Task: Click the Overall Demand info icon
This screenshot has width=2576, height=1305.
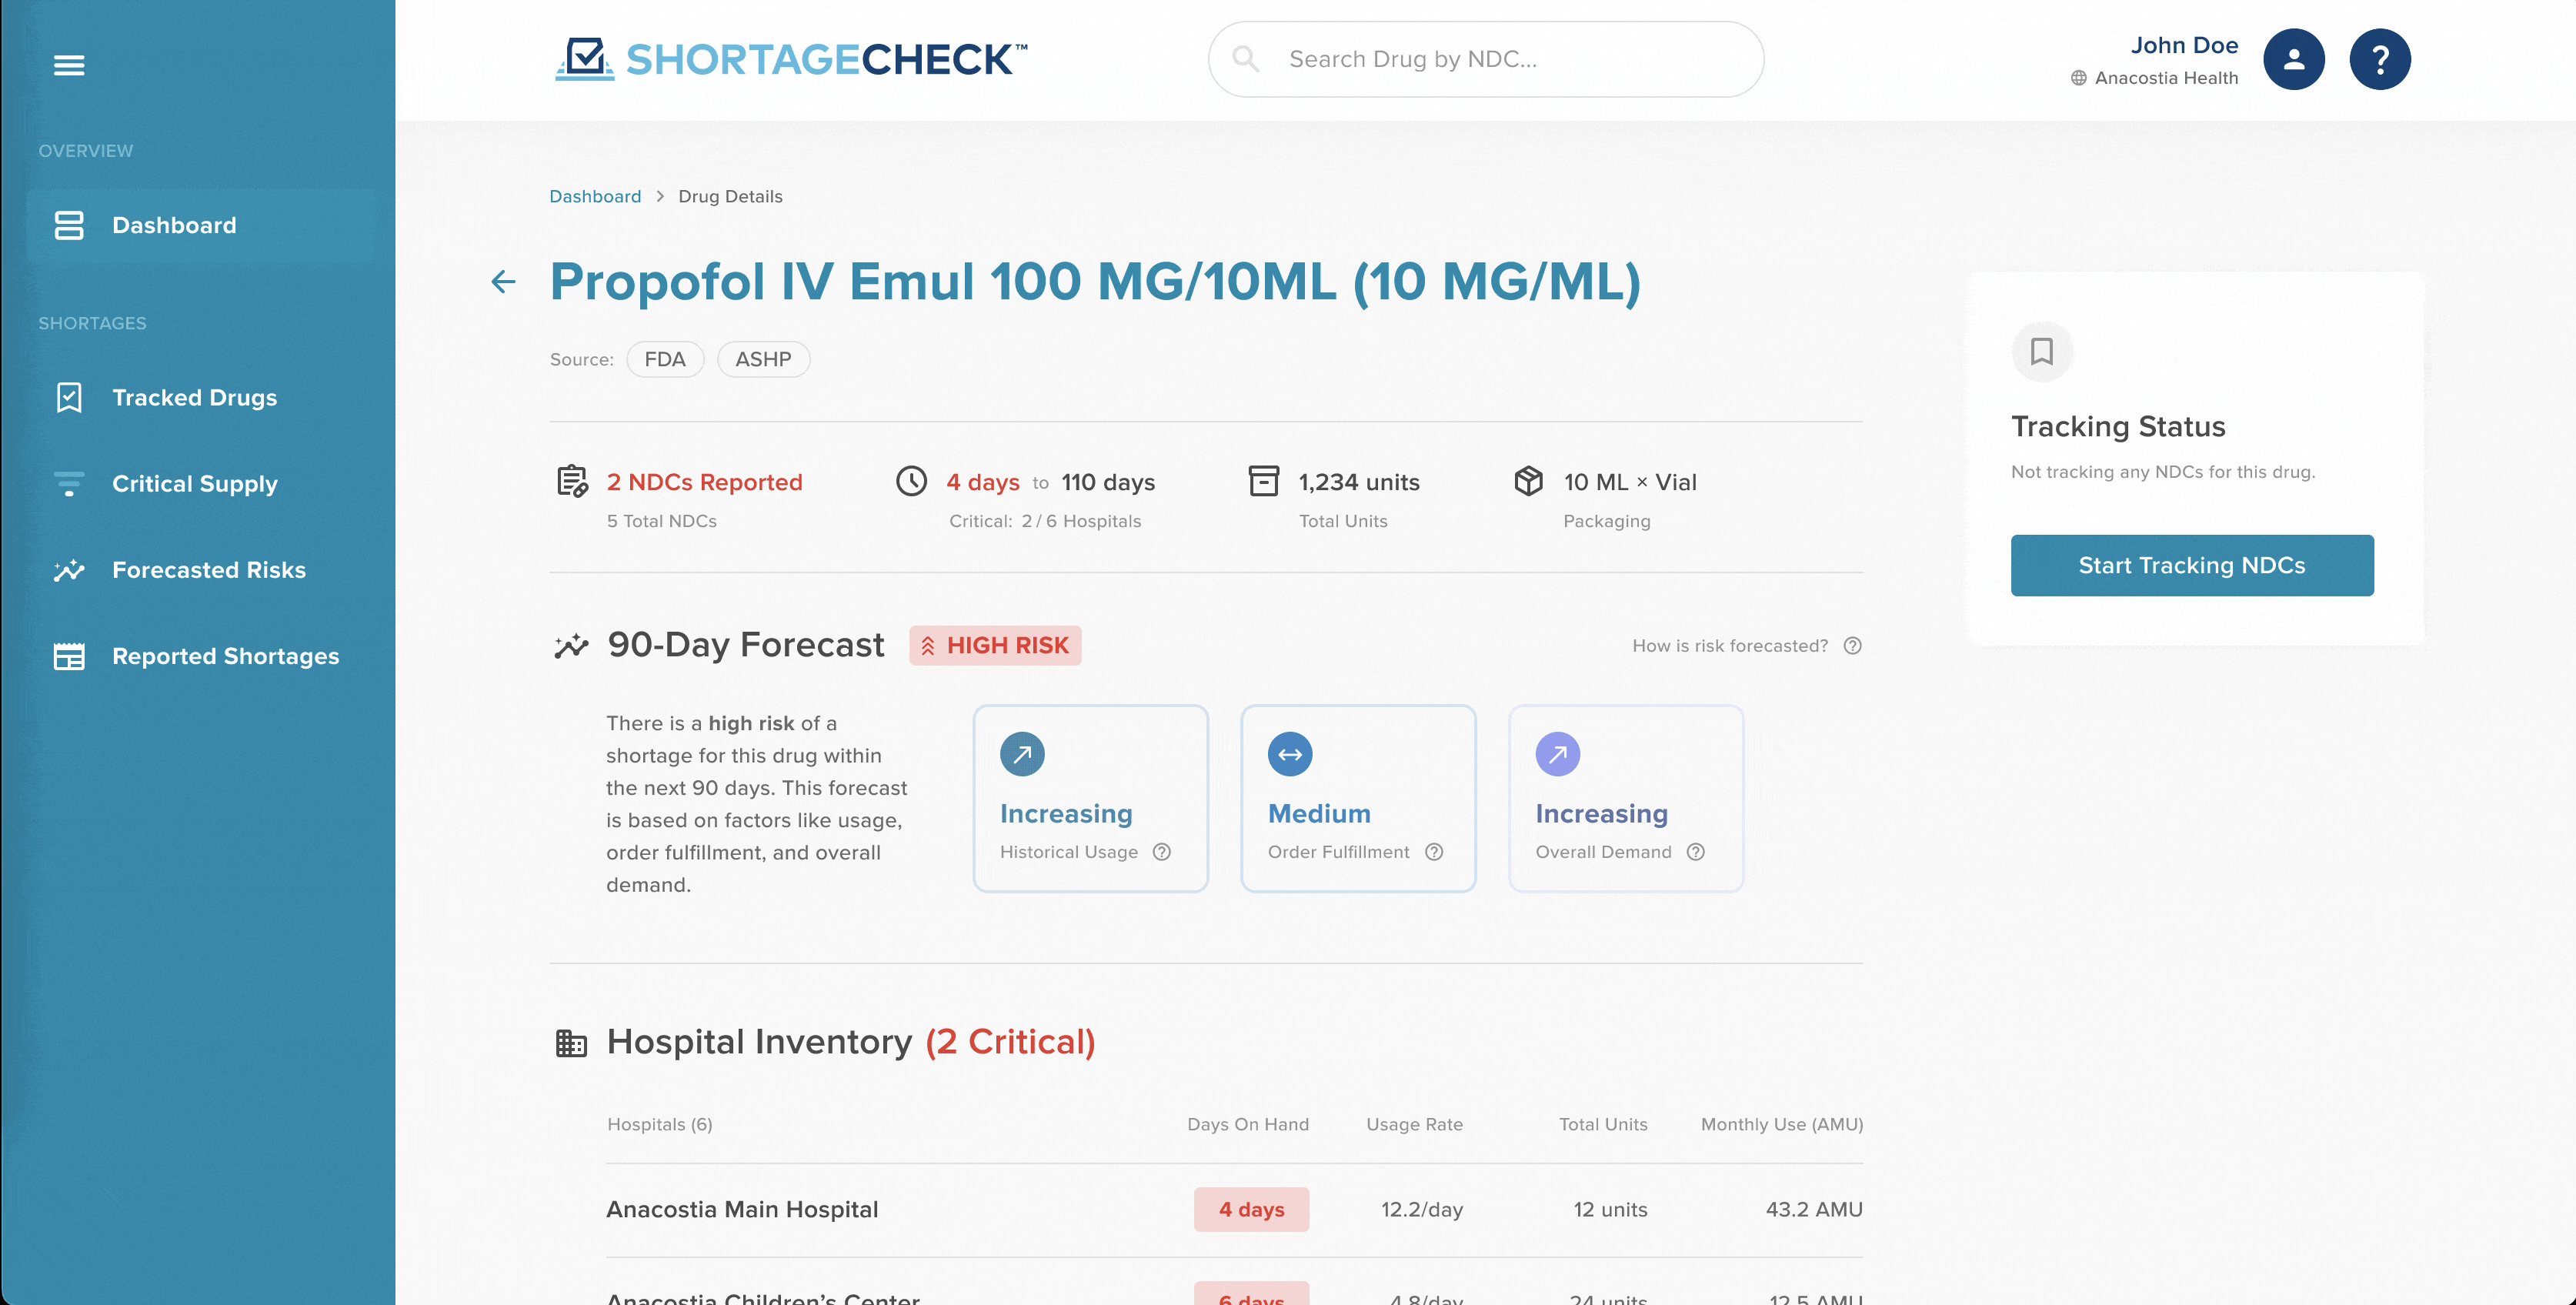Action: click(x=1695, y=852)
